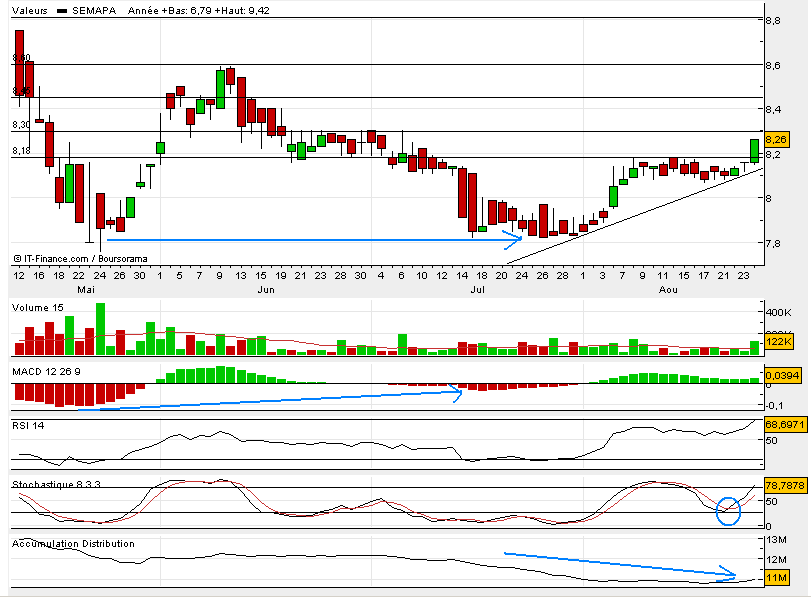The height and width of the screenshot is (597, 811).
Task: Click the yellow 122K volume value tag
Action: 779,341
